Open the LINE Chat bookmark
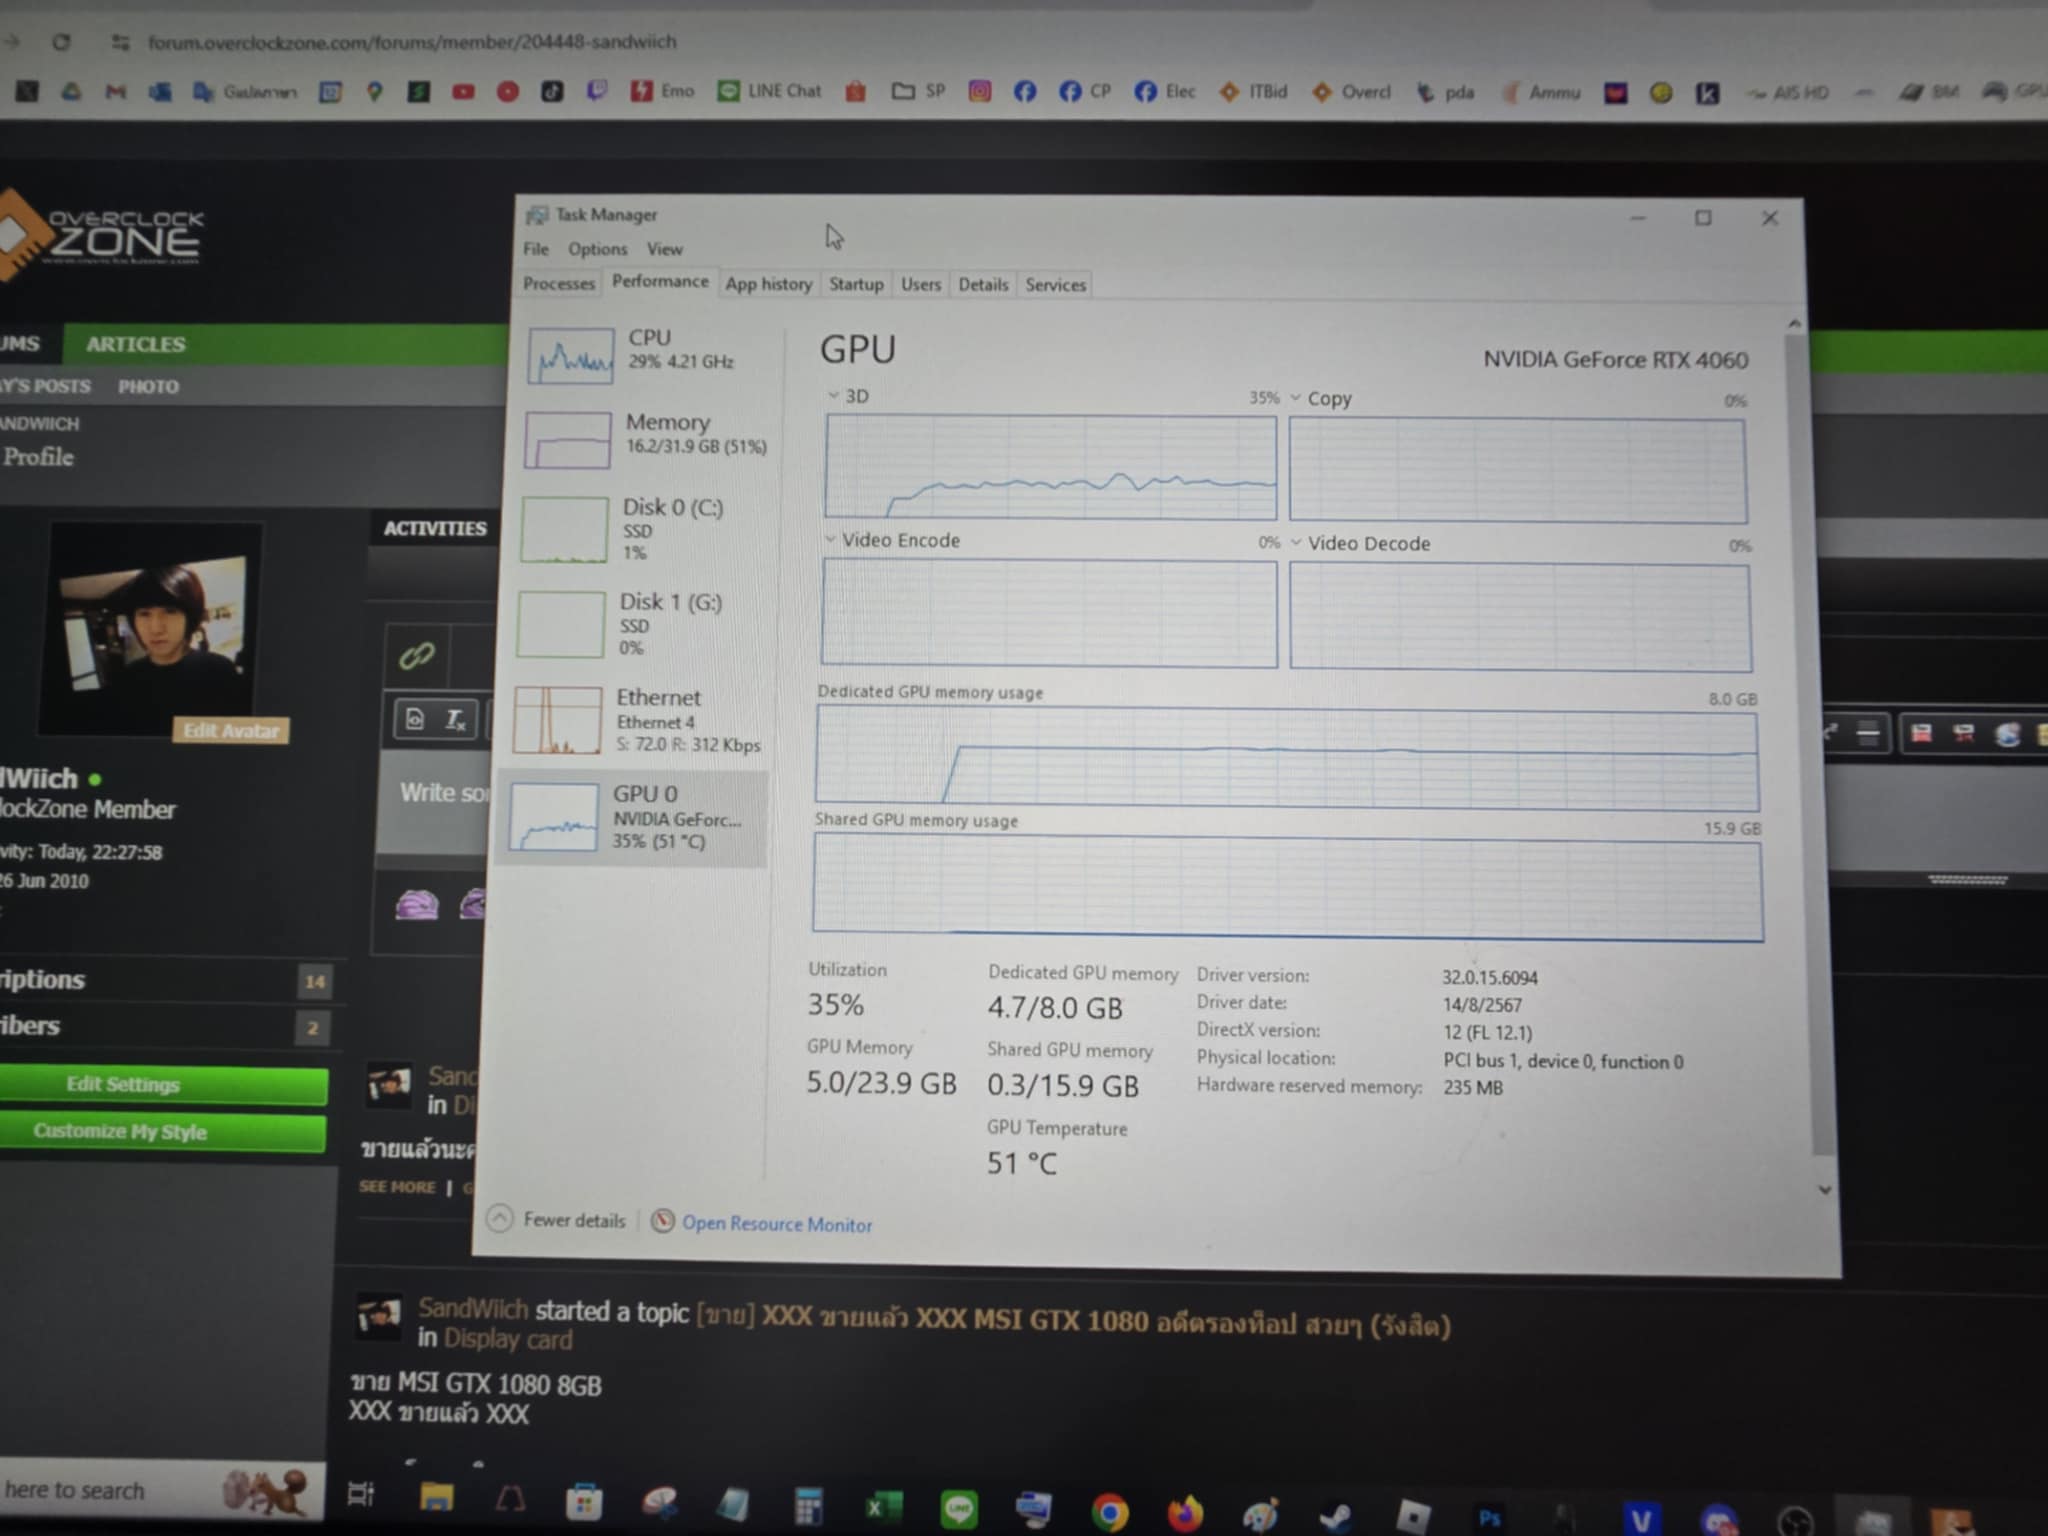The width and height of the screenshot is (2048, 1536). point(770,91)
